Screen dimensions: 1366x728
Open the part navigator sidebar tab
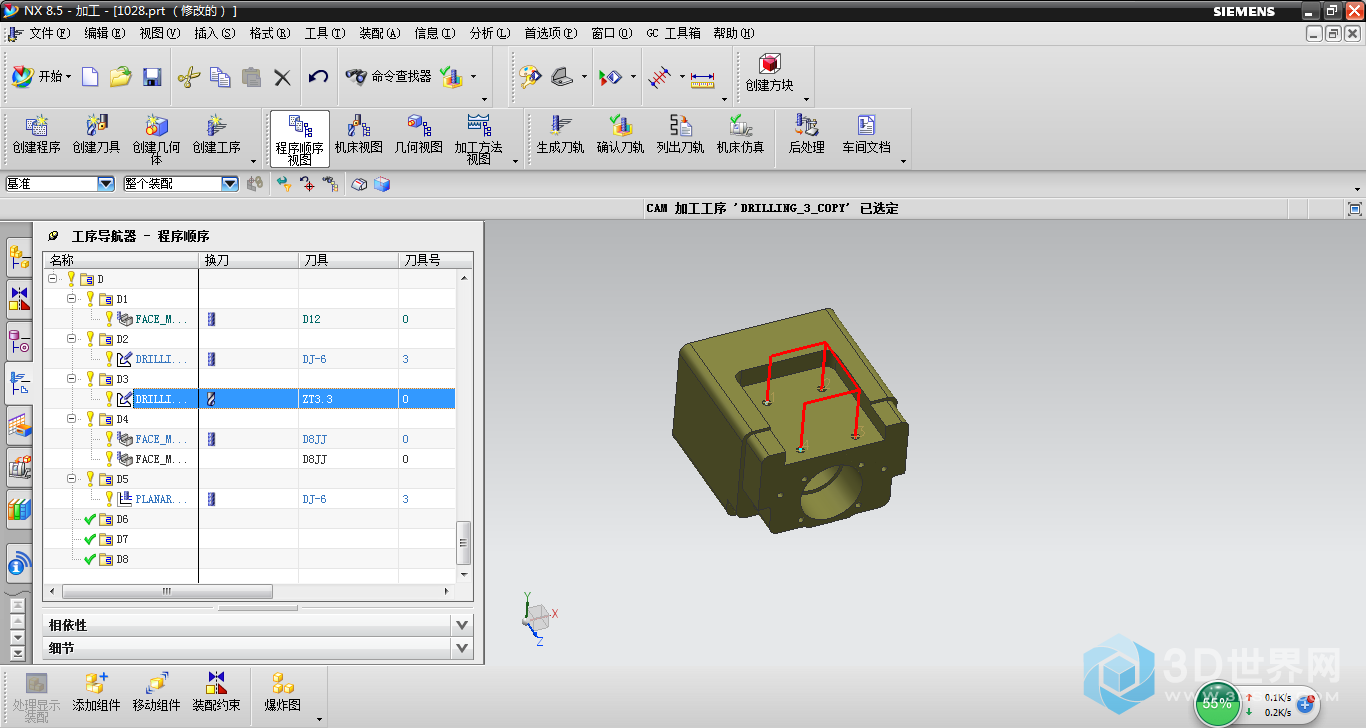(19, 339)
